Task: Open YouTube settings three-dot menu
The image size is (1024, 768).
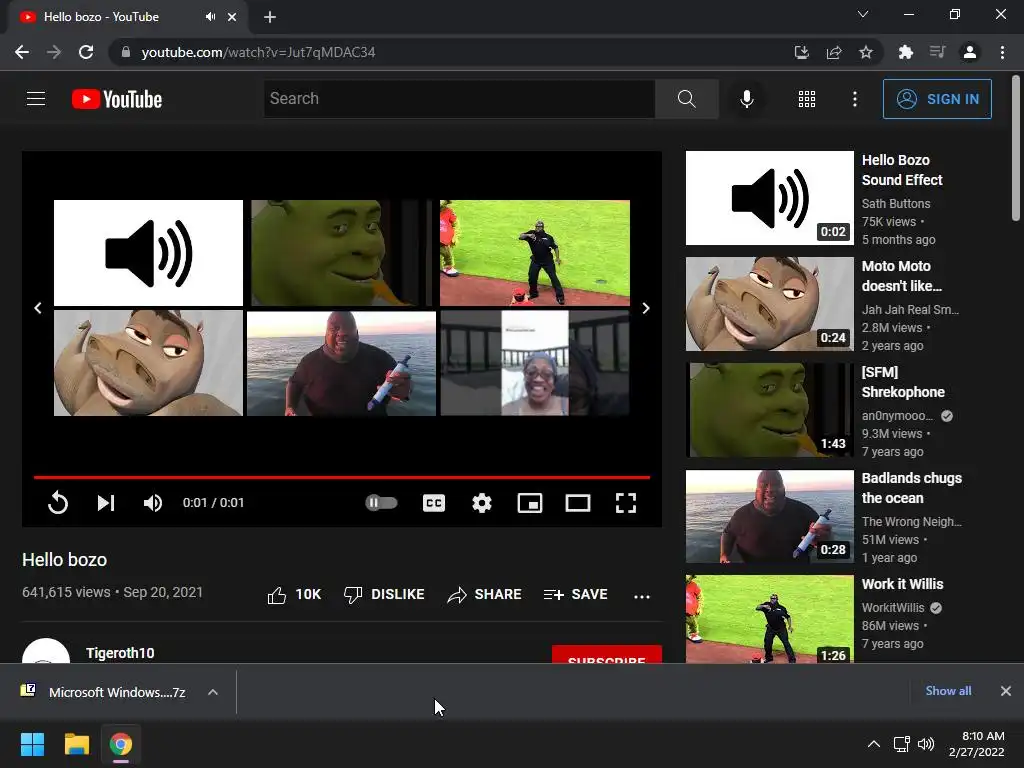Action: [855, 99]
